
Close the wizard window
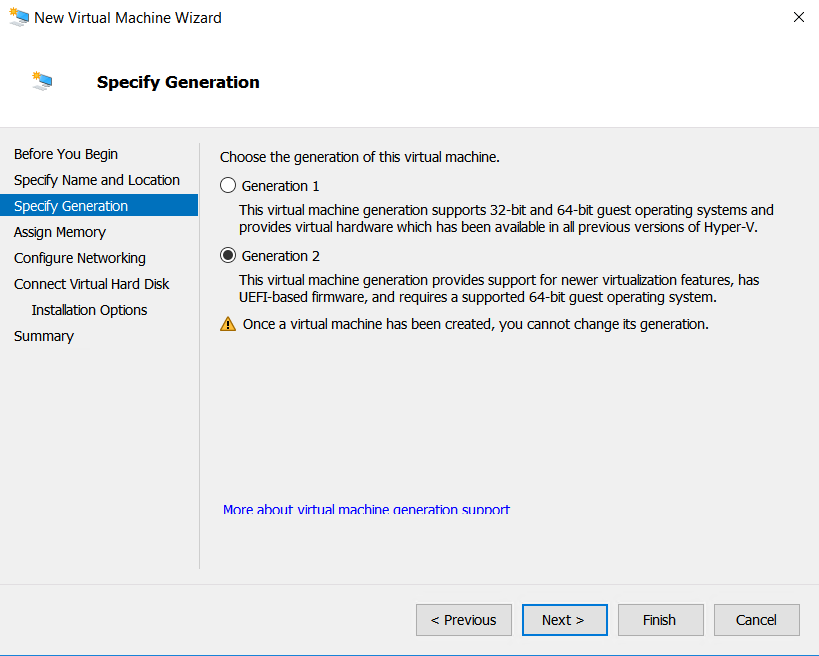798,18
